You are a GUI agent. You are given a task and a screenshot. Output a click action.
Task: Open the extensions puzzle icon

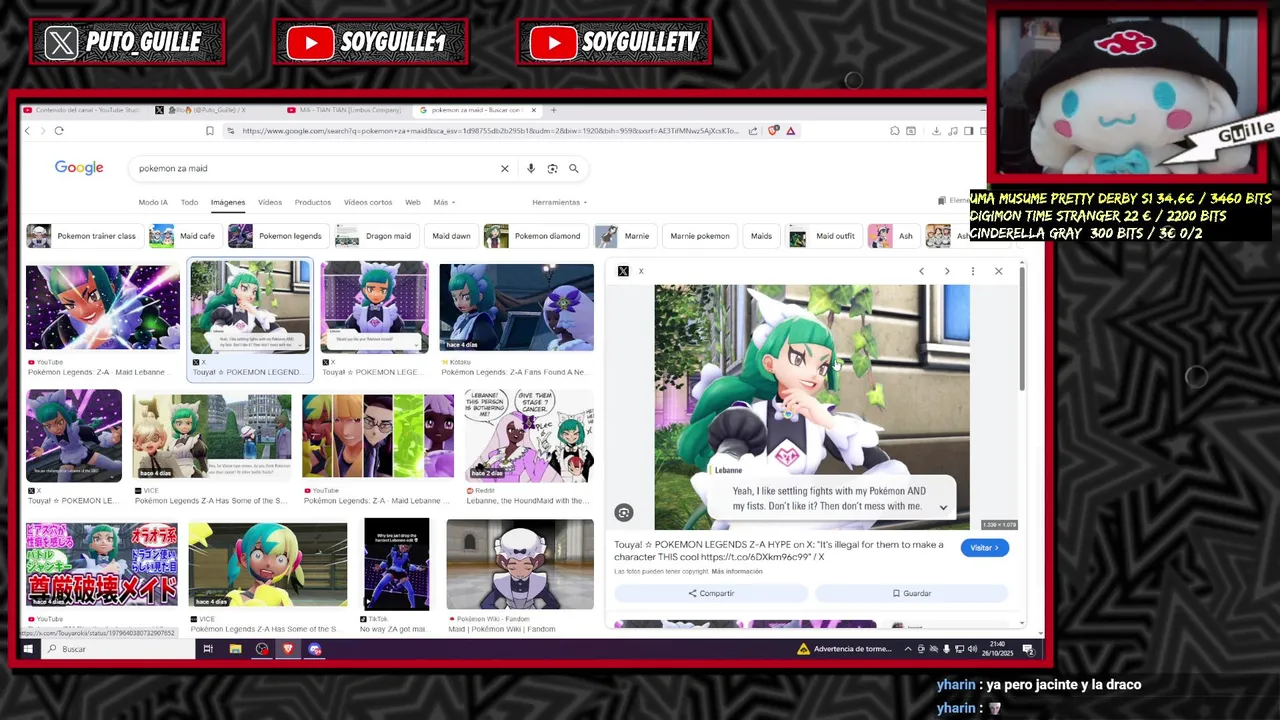pyautogui.click(x=894, y=131)
